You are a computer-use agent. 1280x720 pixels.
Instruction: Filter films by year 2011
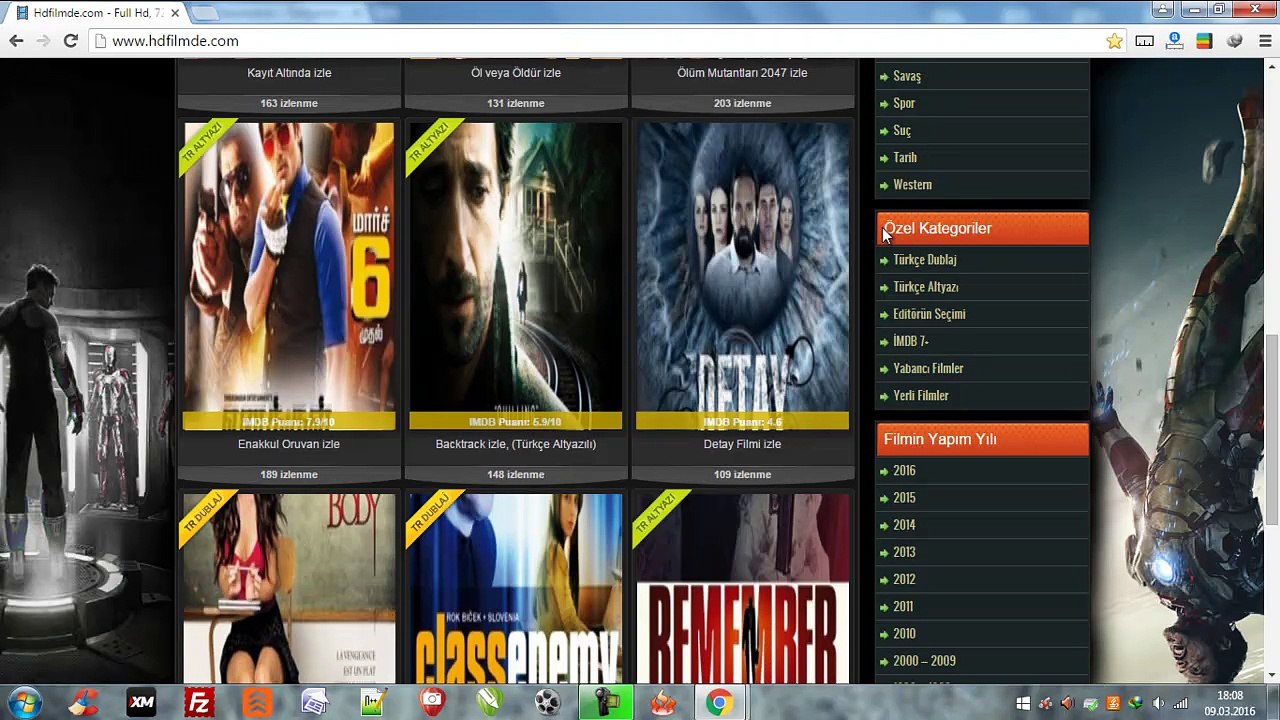(903, 606)
